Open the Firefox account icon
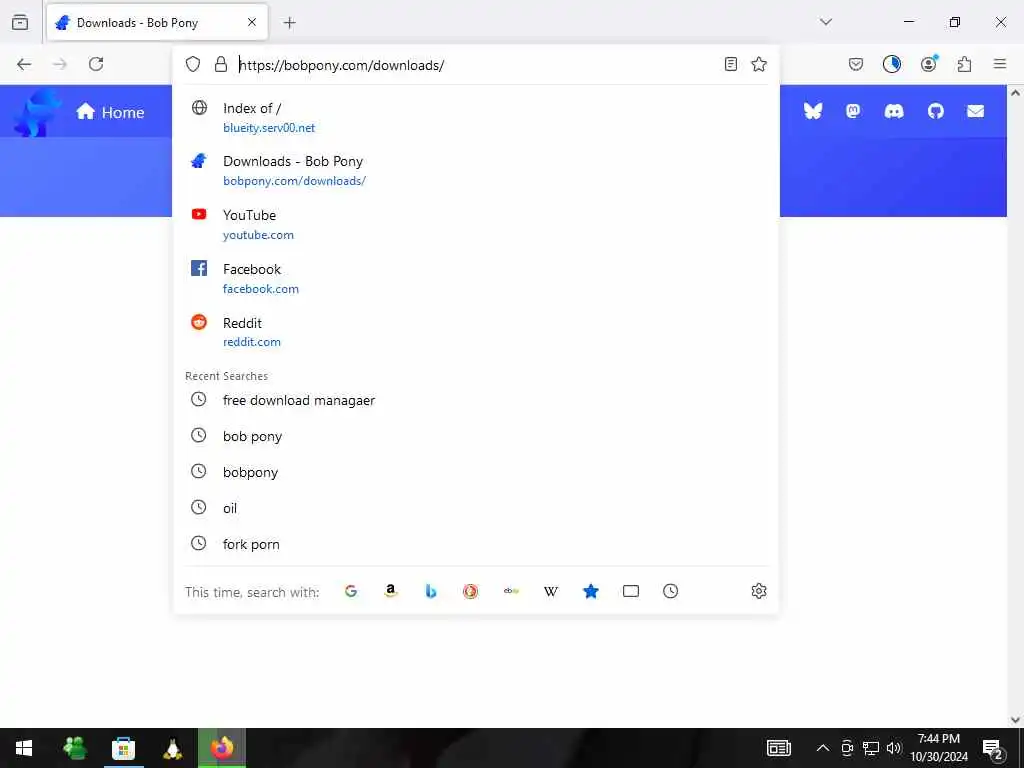 [x=929, y=64]
